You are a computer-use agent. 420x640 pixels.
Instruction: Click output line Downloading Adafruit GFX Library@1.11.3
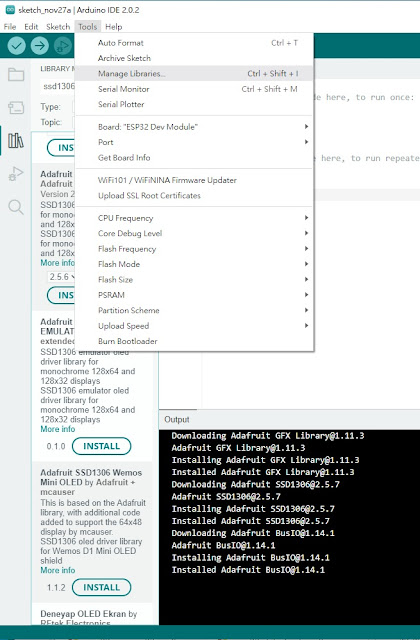click(268, 436)
